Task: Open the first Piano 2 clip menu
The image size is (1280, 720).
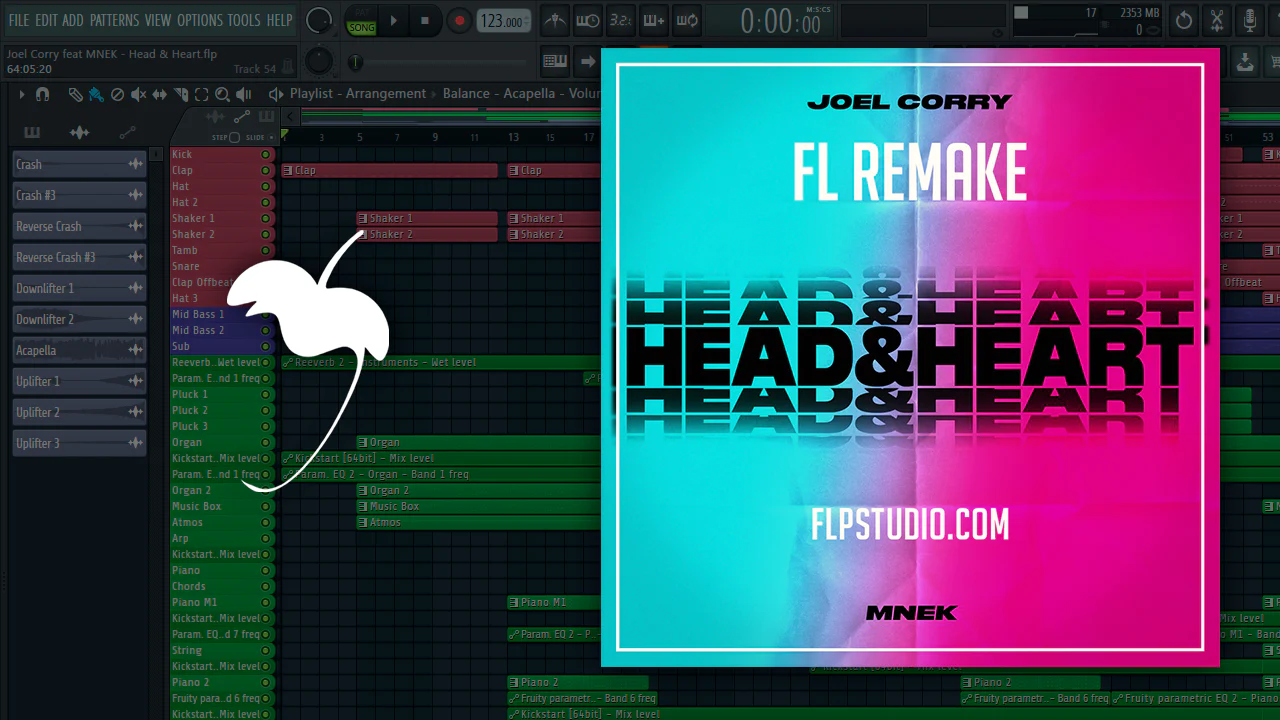Action: point(514,682)
